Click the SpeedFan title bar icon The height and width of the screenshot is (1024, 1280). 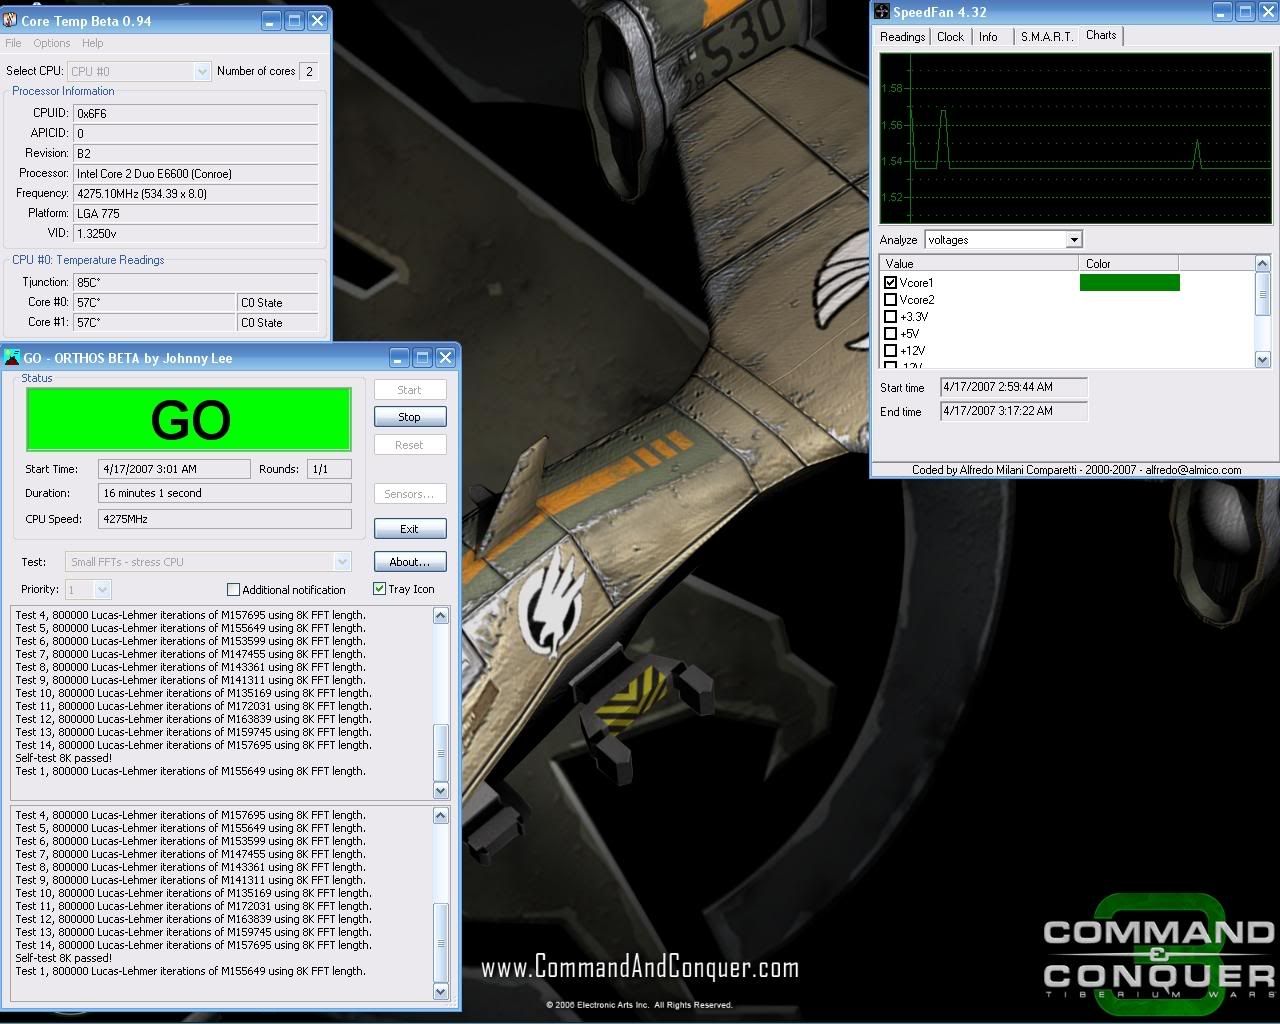[x=882, y=12]
